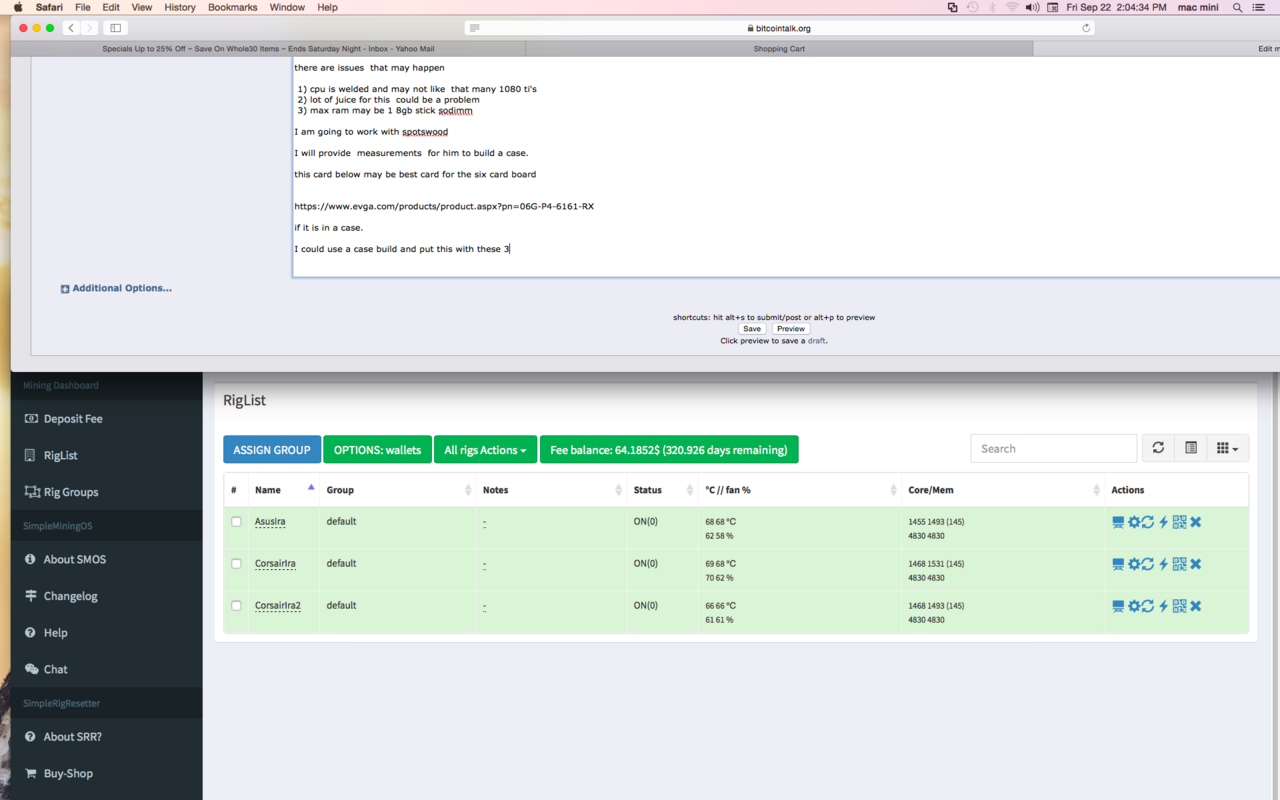Click Save button under forum post
The width and height of the screenshot is (1280, 800).
coord(752,329)
